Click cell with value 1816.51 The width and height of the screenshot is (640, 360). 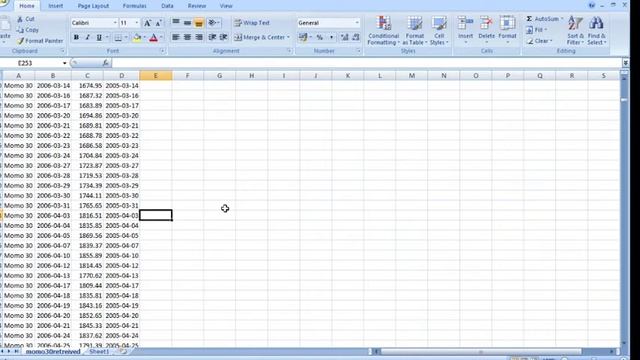click(87, 216)
